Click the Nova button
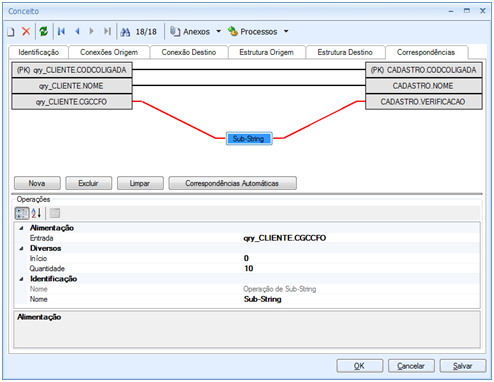494x382 pixels. (37, 183)
